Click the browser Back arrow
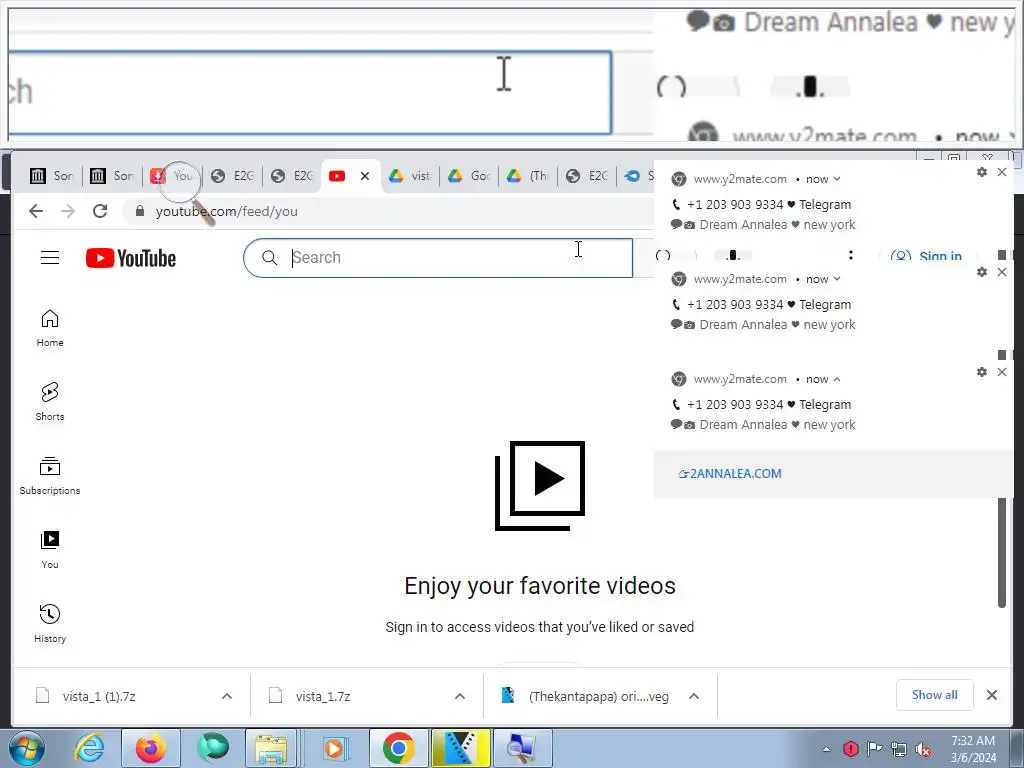The image size is (1024, 768). (x=36, y=211)
